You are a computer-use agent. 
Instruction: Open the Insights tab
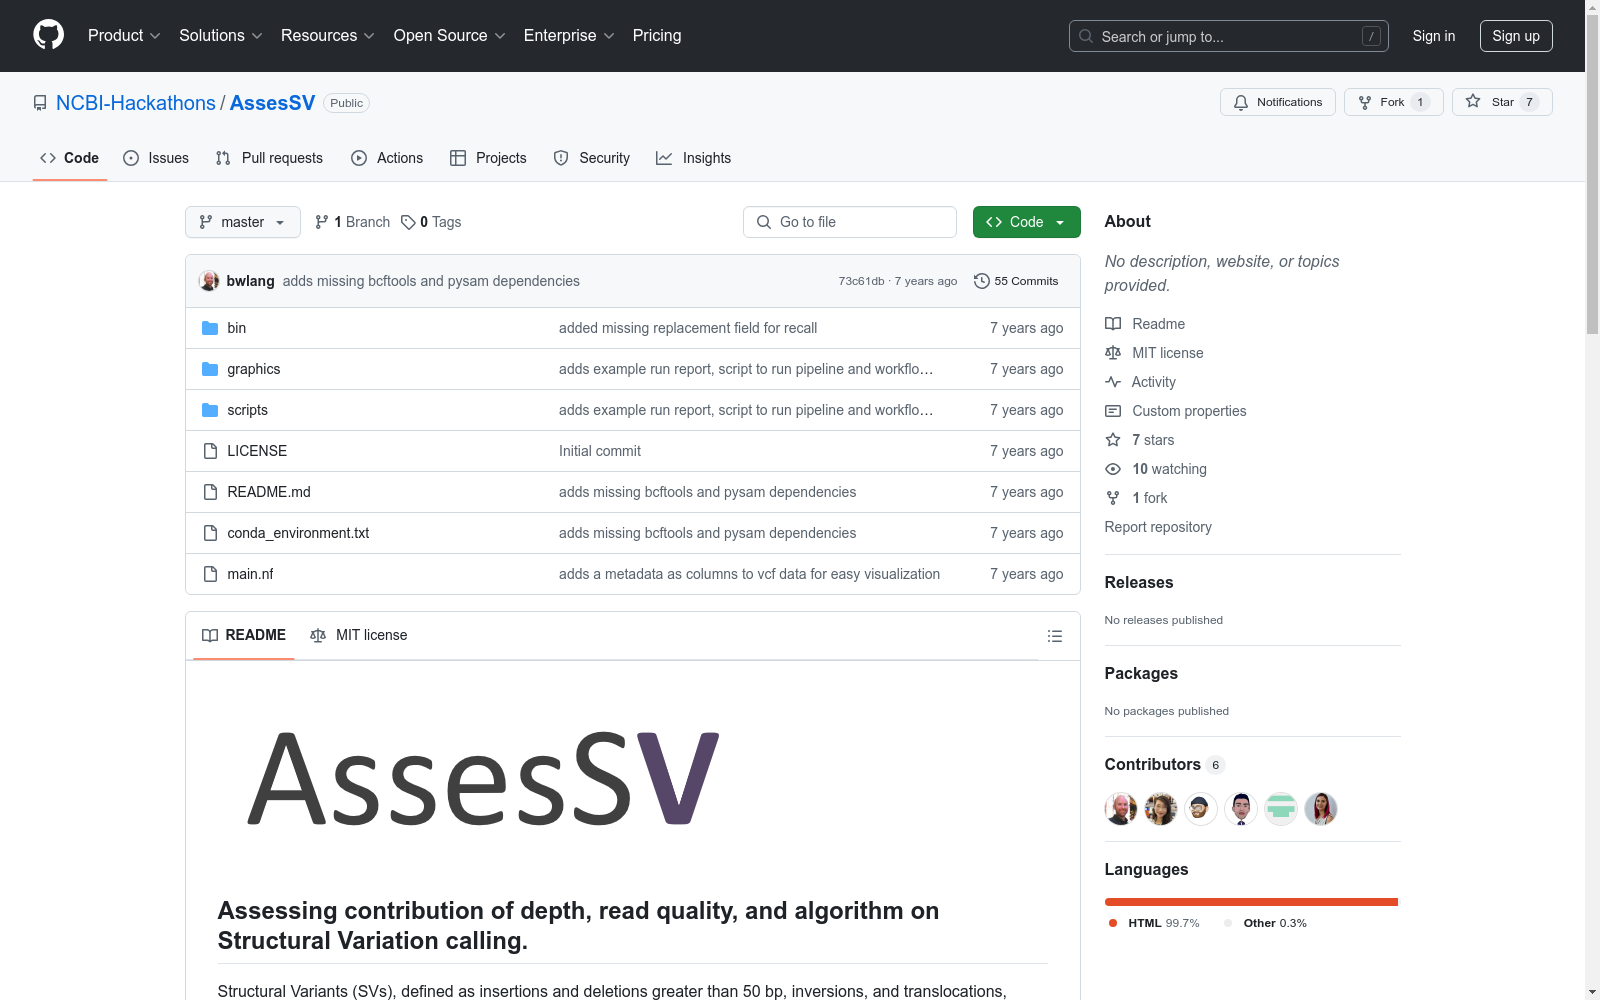pyautogui.click(x=693, y=158)
